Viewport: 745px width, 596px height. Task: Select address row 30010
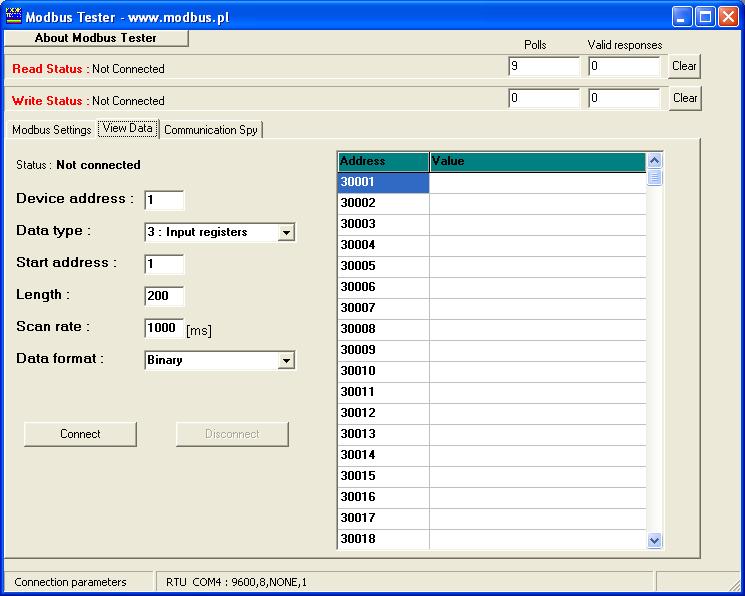[383, 371]
